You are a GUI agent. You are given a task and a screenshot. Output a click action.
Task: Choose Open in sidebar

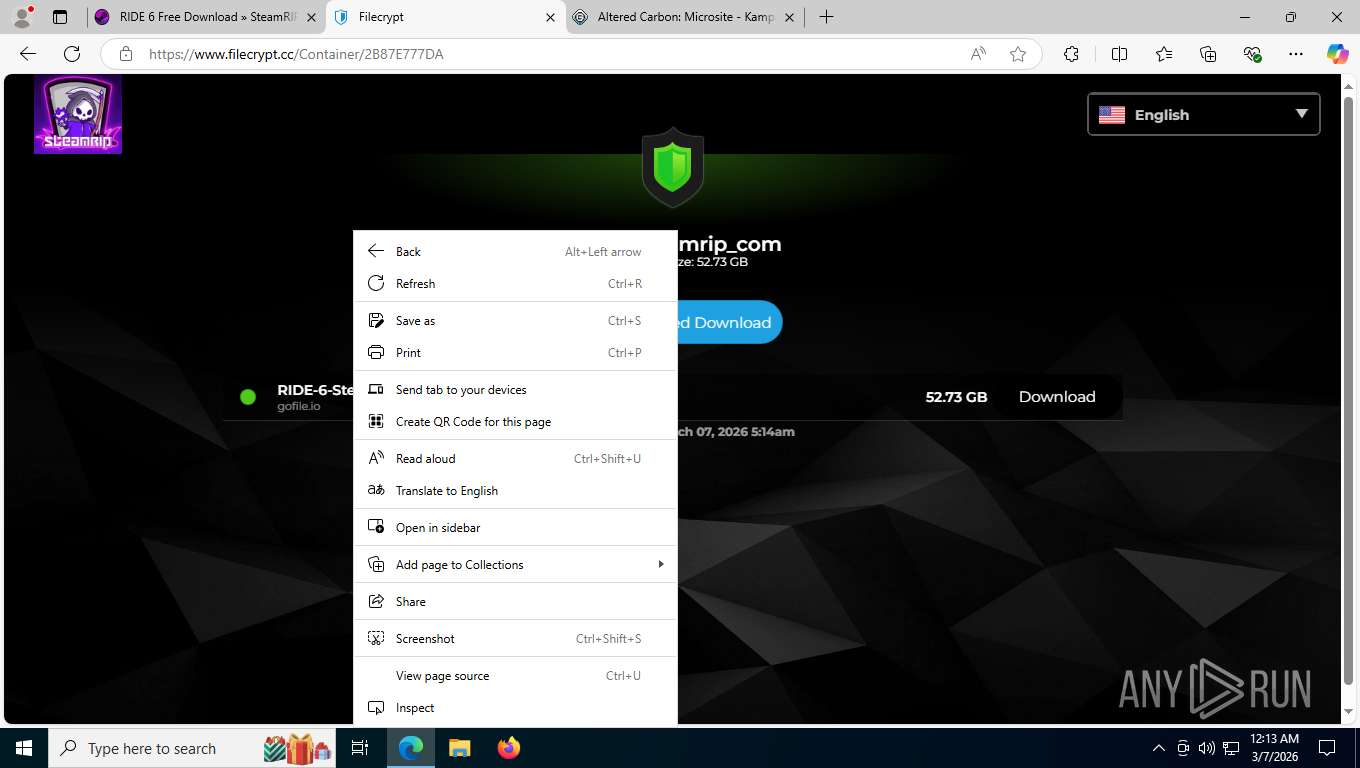pos(515,528)
